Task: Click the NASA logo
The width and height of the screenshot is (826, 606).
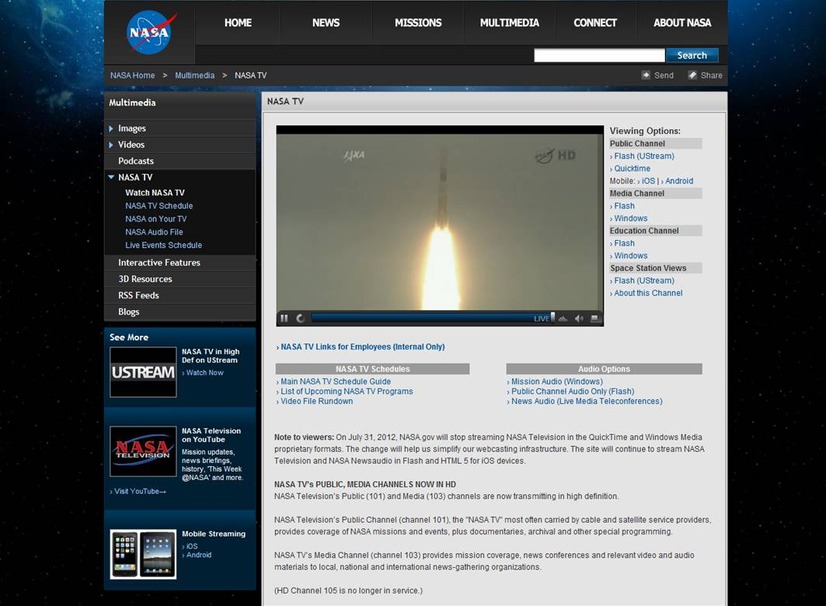Action: (x=151, y=33)
